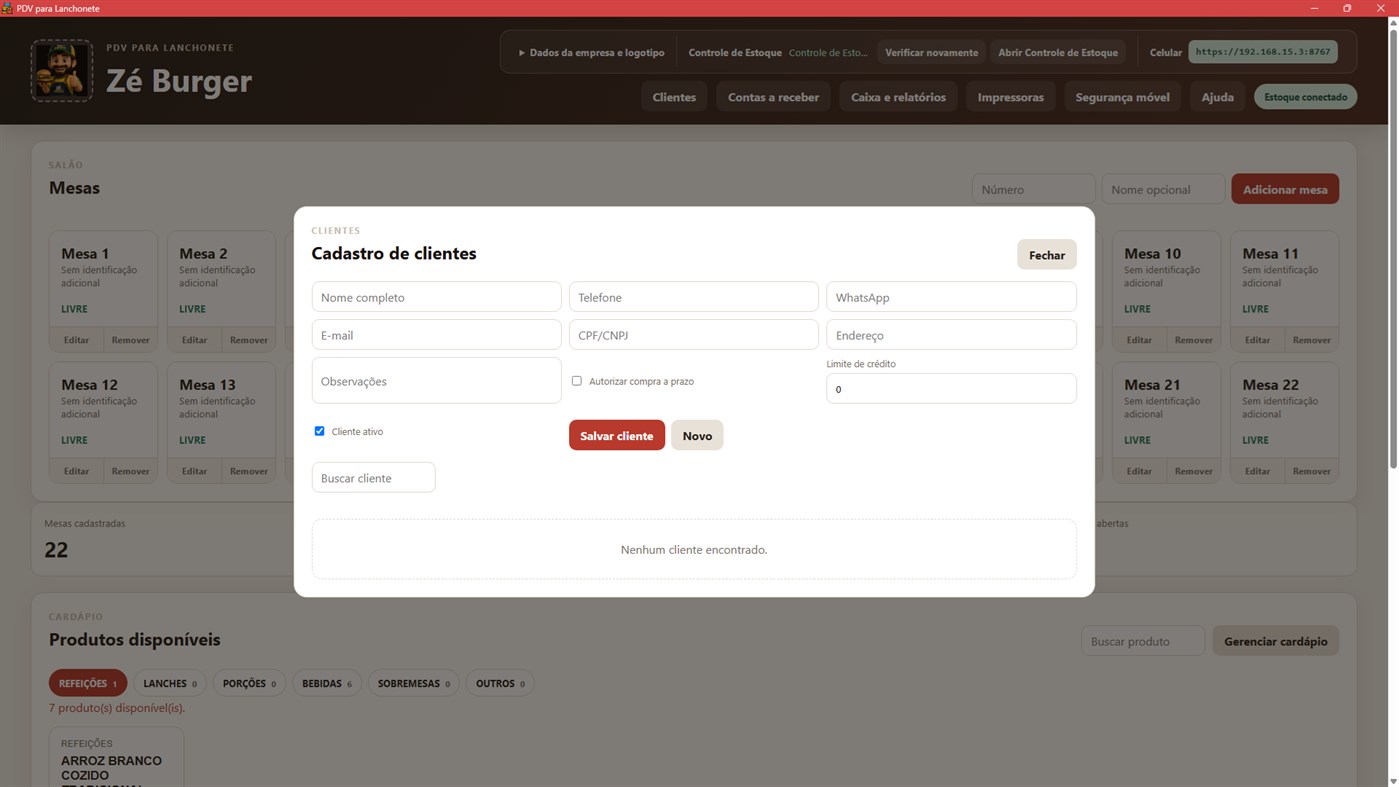Click the Novo button in client form
Screen dimensions: 1399x787
(x=697, y=435)
